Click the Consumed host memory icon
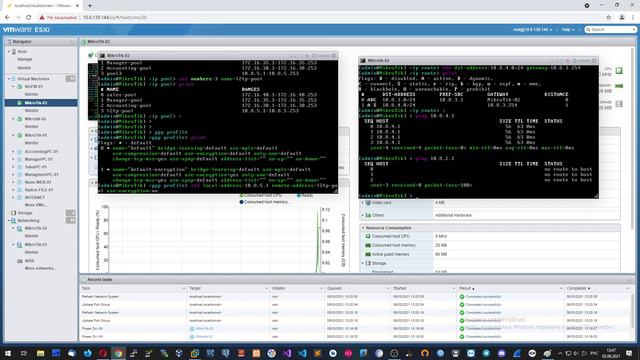Viewport: 640px width, 360px height. click(x=368, y=245)
